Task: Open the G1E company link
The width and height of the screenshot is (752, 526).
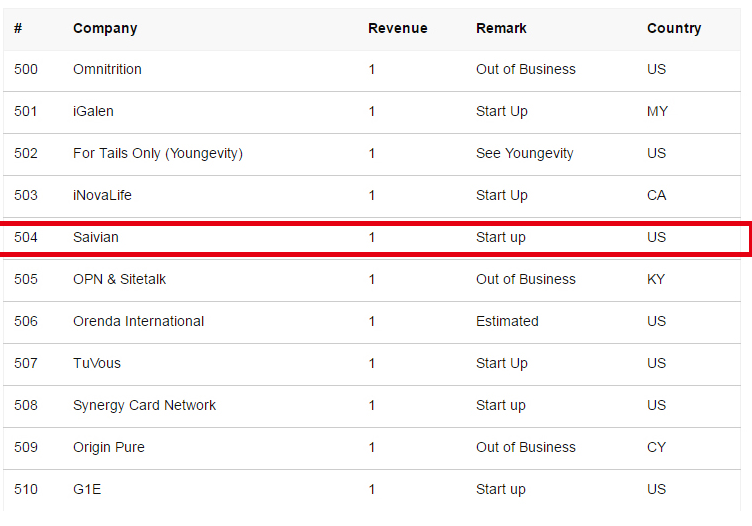Action: pos(87,489)
